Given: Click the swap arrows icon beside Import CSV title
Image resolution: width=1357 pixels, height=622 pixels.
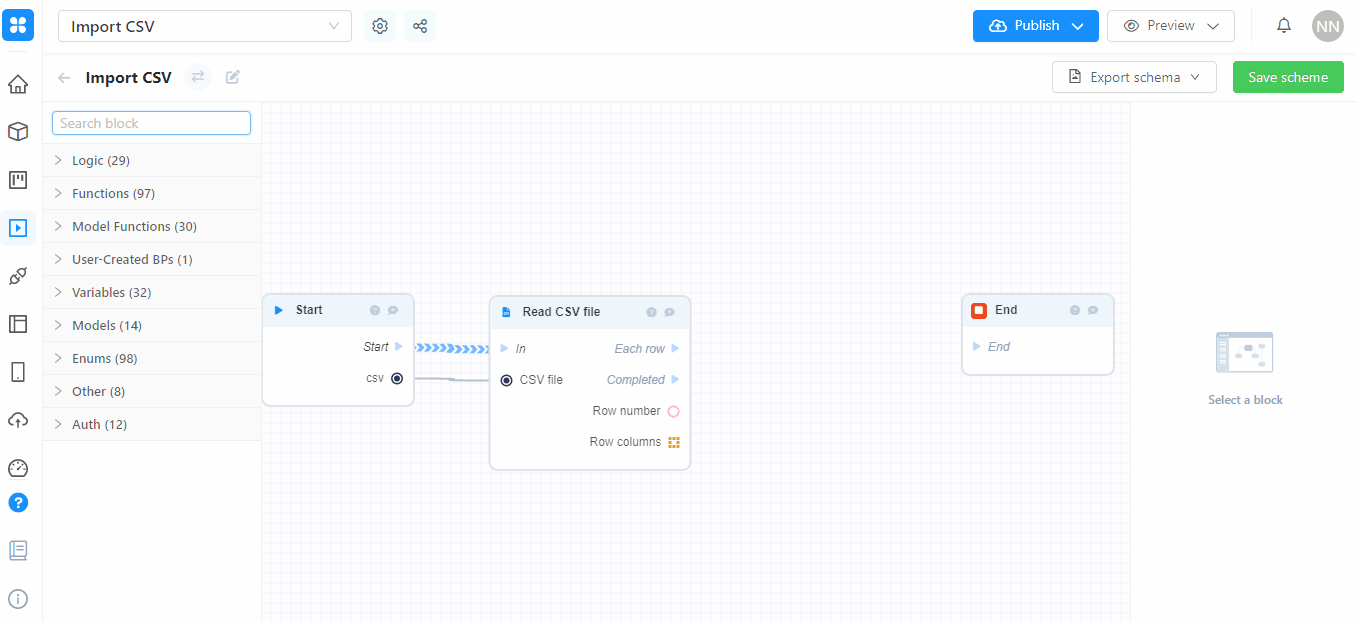Looking at the screenshot, I should [x=198, y=77].
